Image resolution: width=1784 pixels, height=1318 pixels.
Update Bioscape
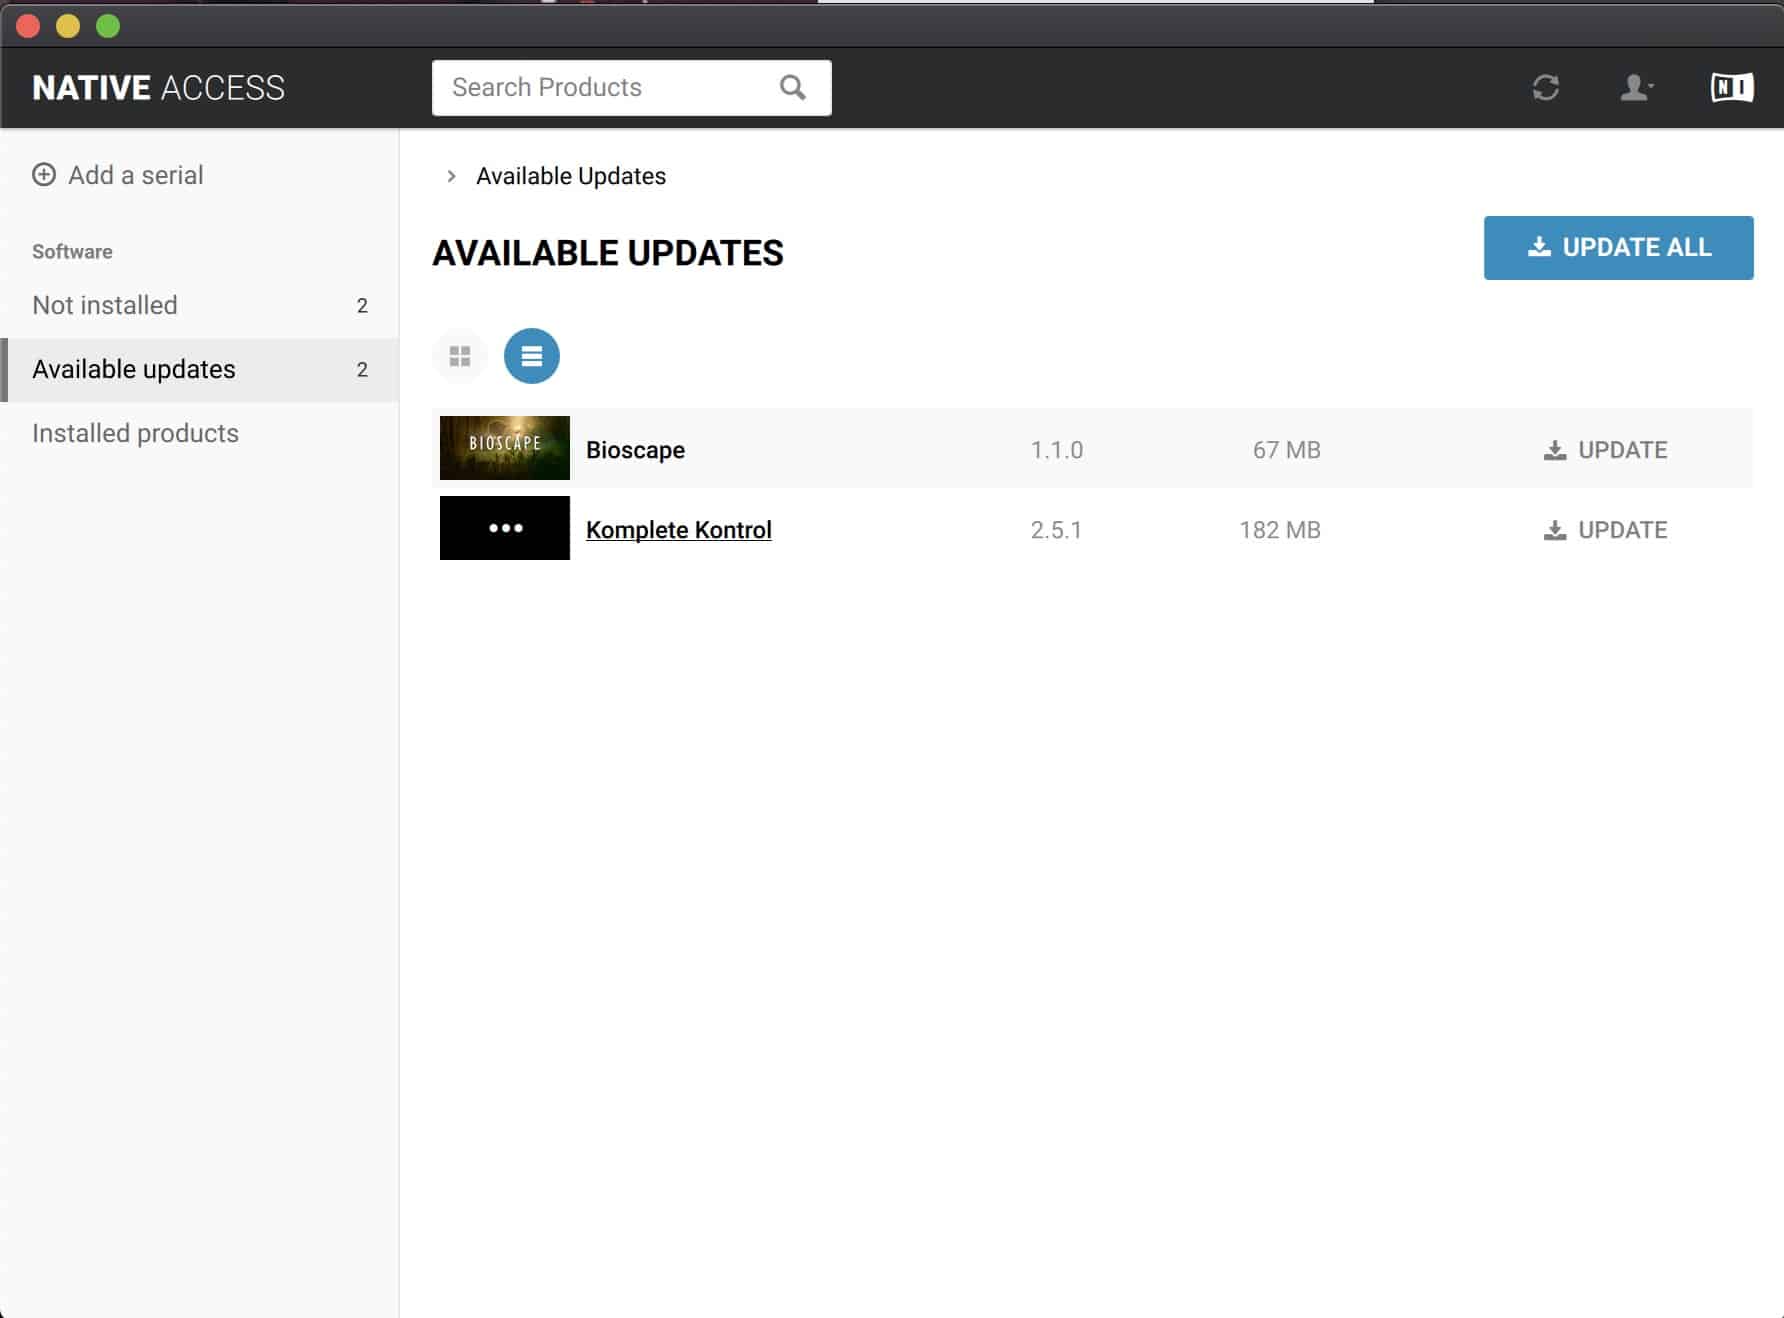[1605, 450]
